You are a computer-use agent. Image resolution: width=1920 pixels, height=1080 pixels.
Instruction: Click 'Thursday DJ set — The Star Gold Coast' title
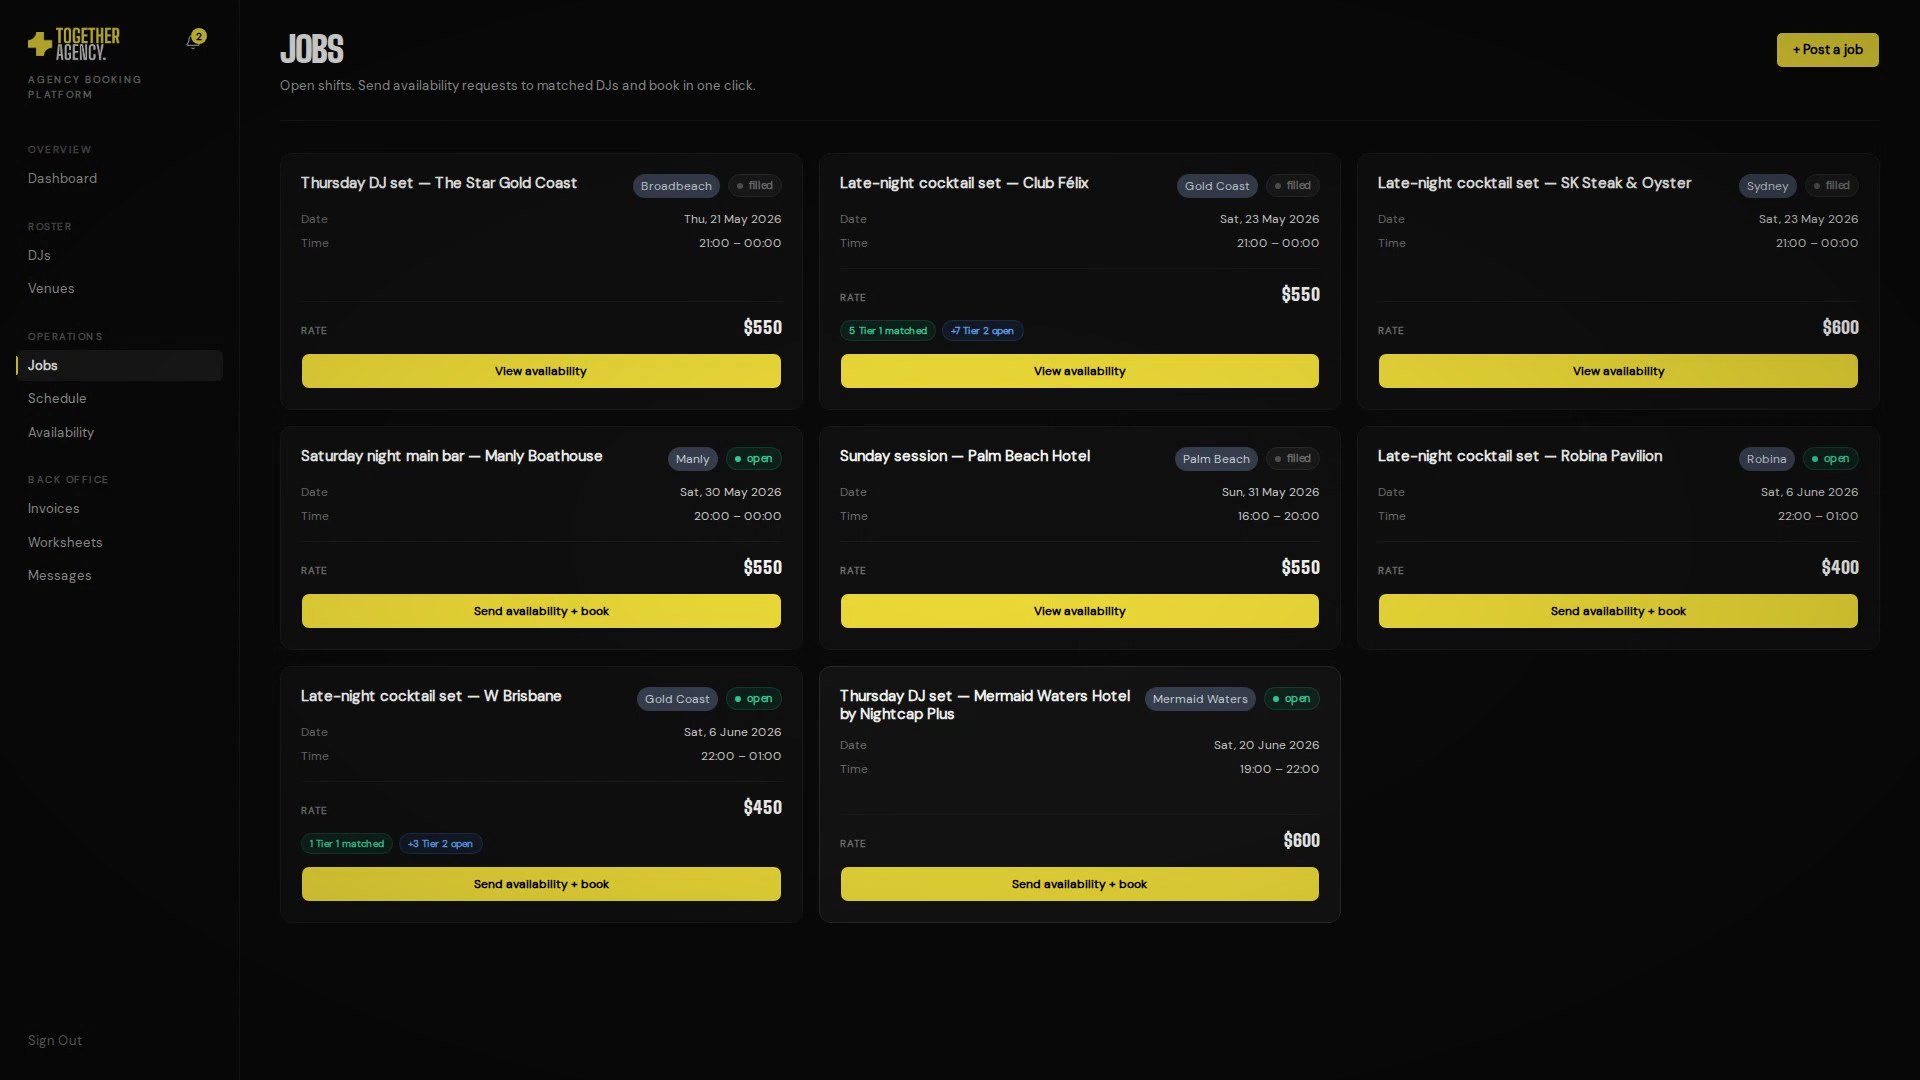point(439,183)
